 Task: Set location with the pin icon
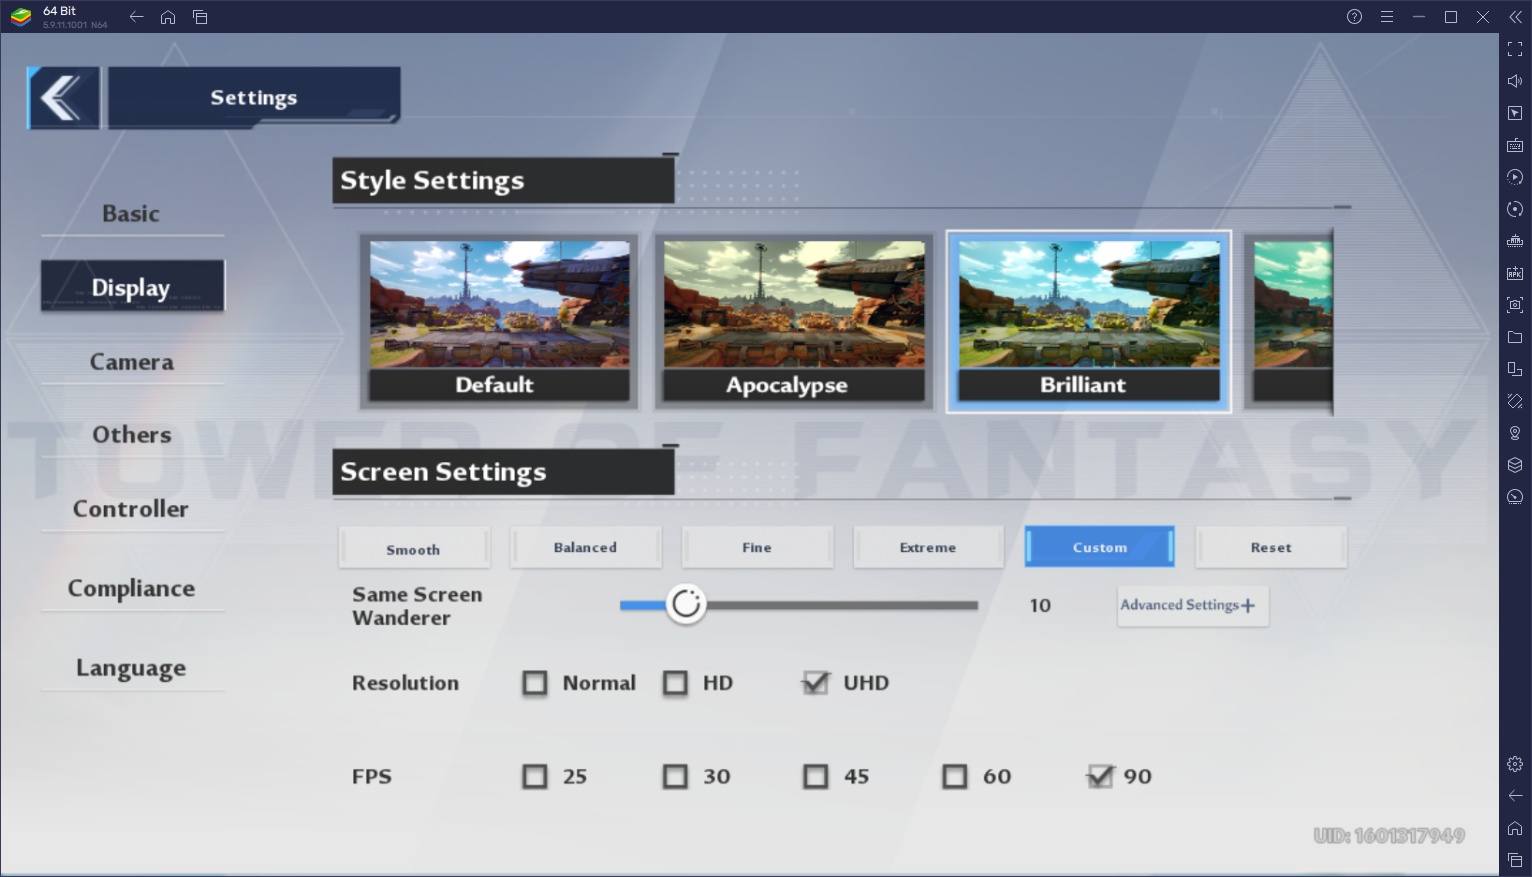click(1515, 433)
